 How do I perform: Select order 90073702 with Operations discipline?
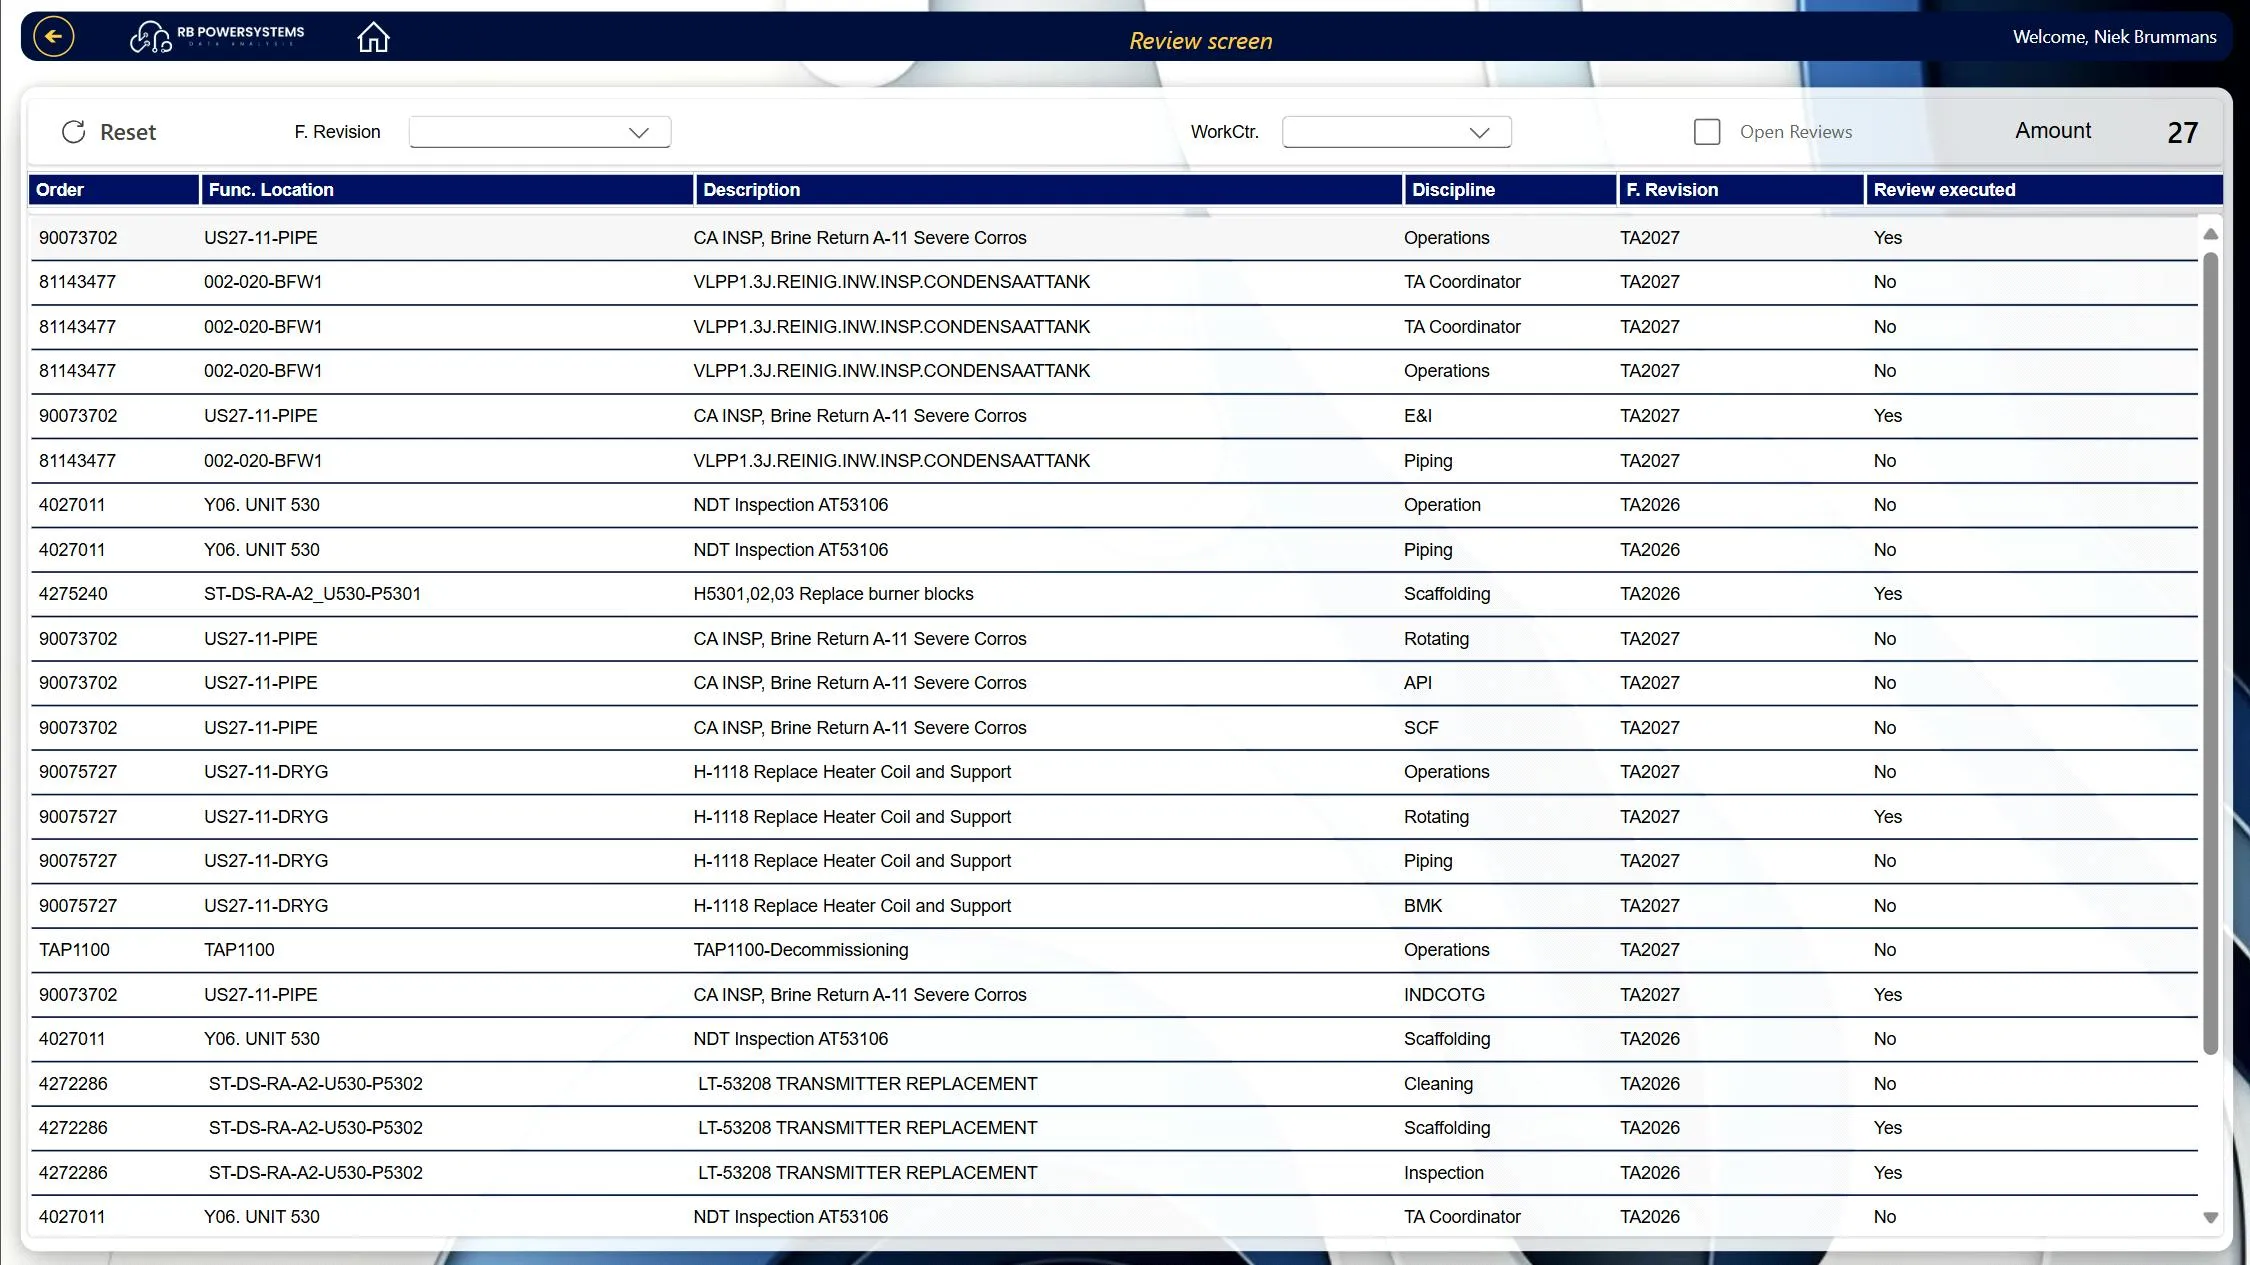pyautogui.click(x=1114, y=238)
